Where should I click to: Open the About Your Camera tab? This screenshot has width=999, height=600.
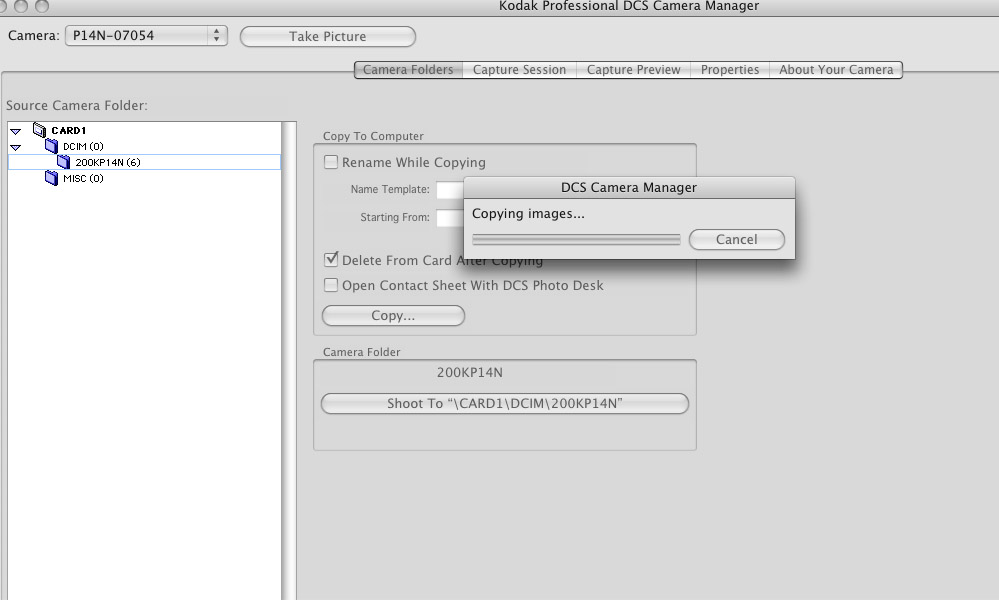click(836, 69)
